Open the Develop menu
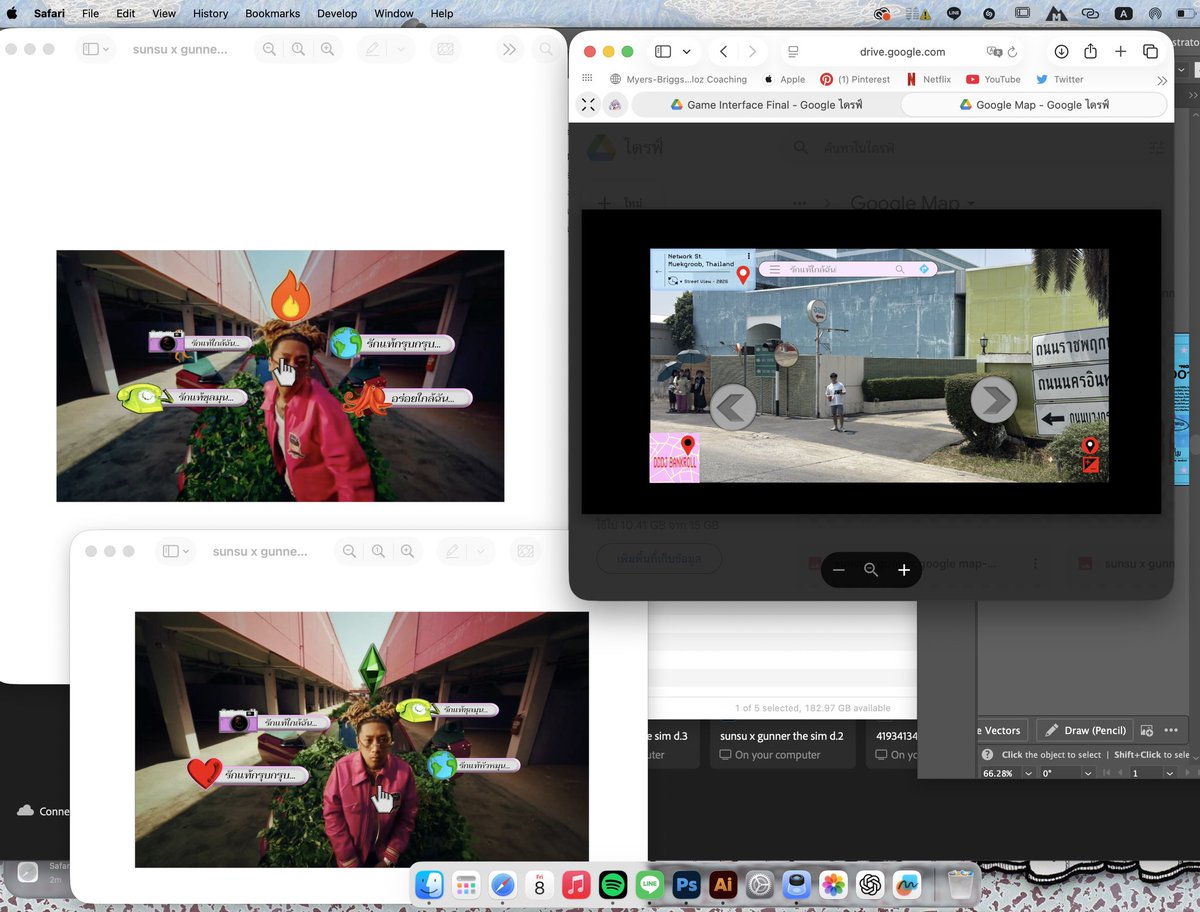The width and height of the screenshot is (1200, 912). pos(337,13)
